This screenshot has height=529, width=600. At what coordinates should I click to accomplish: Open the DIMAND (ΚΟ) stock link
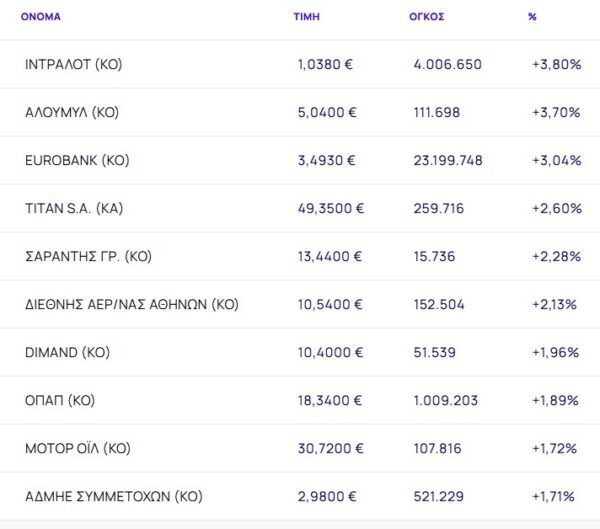(67, 353)
